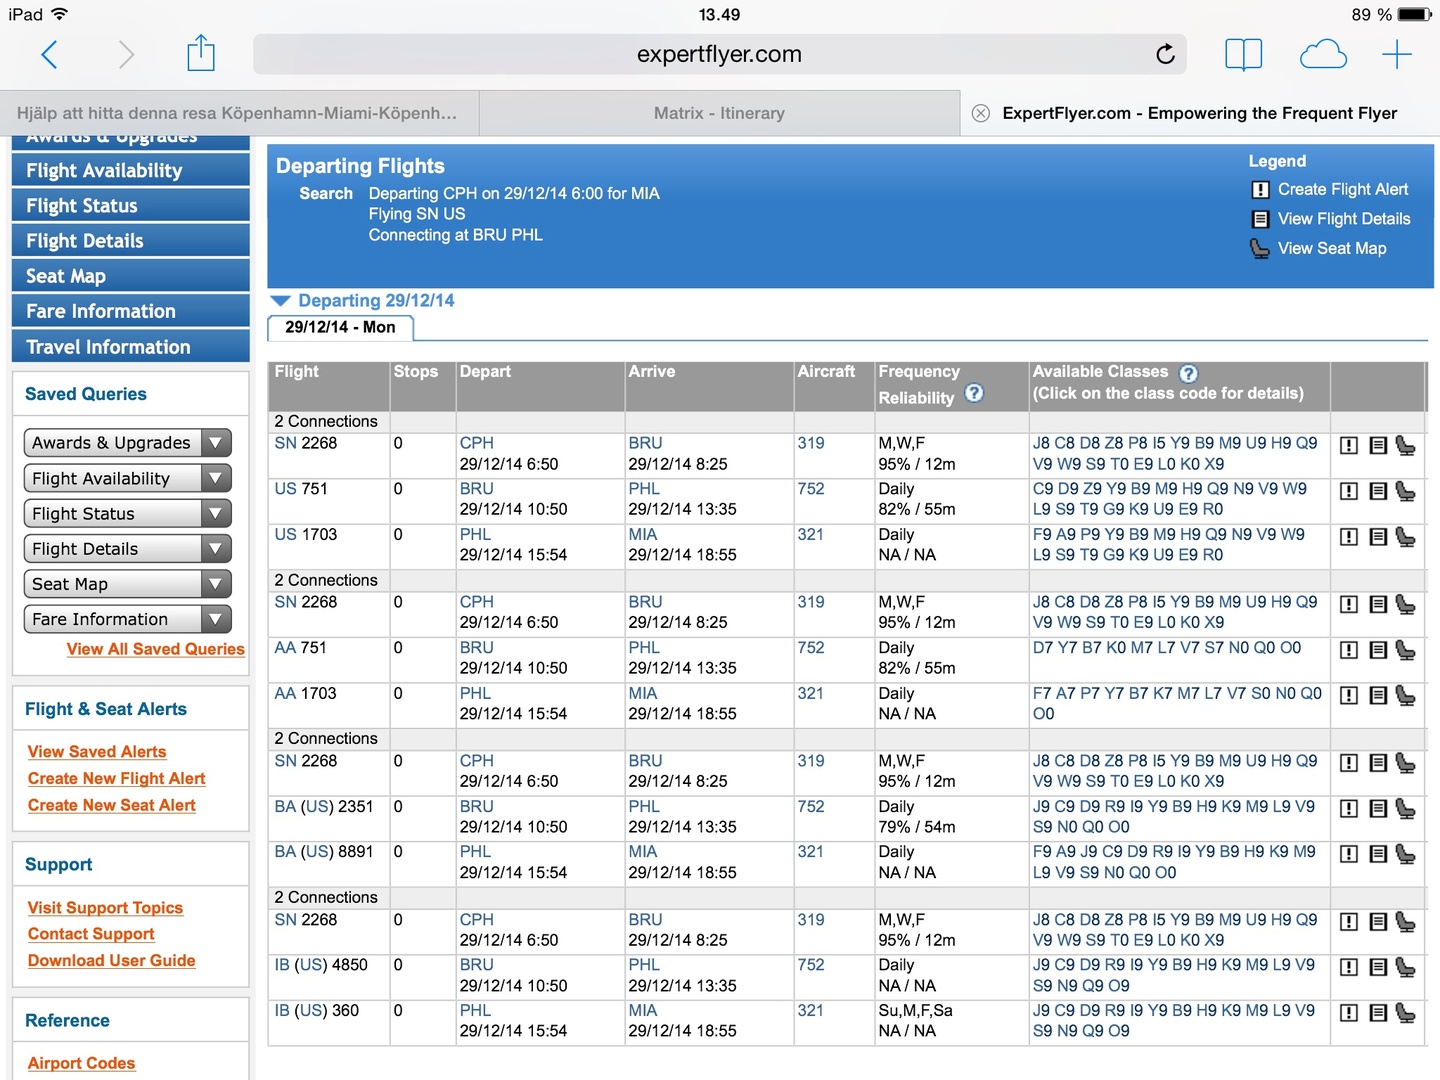Viewport: 1440px width, 1080px height.
Task: View flight details for AA 1703 row
Action: coord(1377,695)
